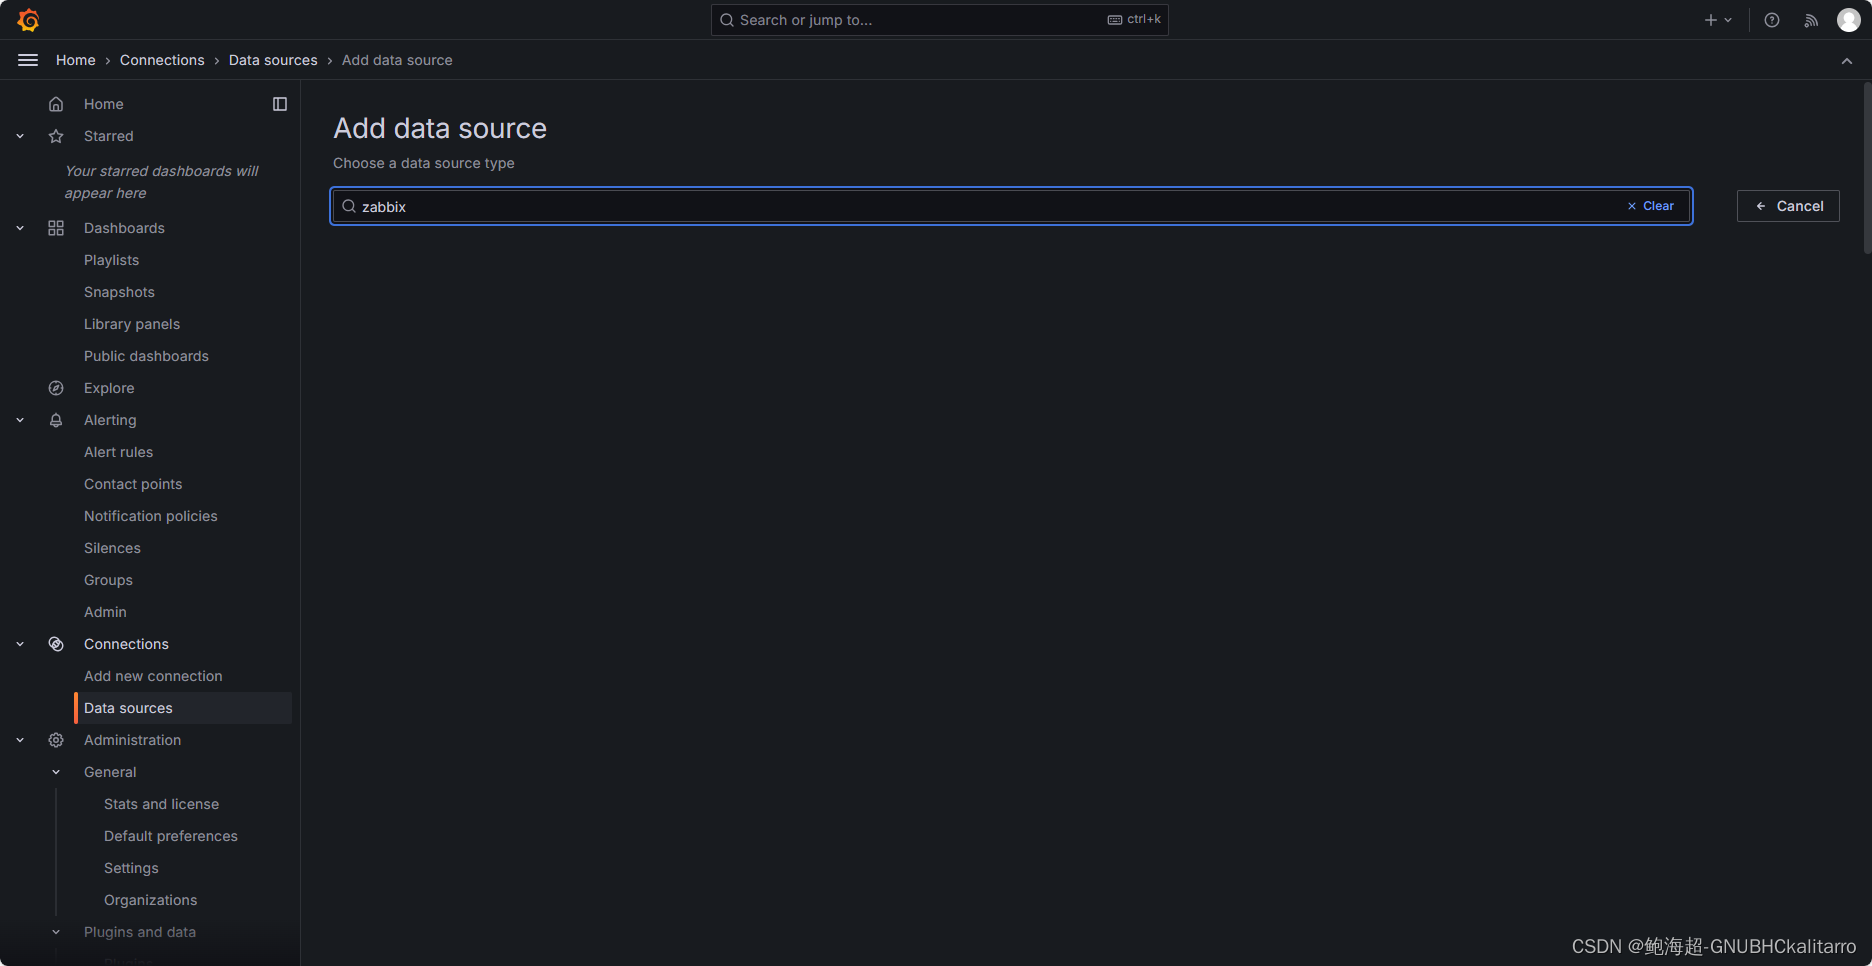
Task: Open Playlists in the sidebar
Action: click(111, 260)
